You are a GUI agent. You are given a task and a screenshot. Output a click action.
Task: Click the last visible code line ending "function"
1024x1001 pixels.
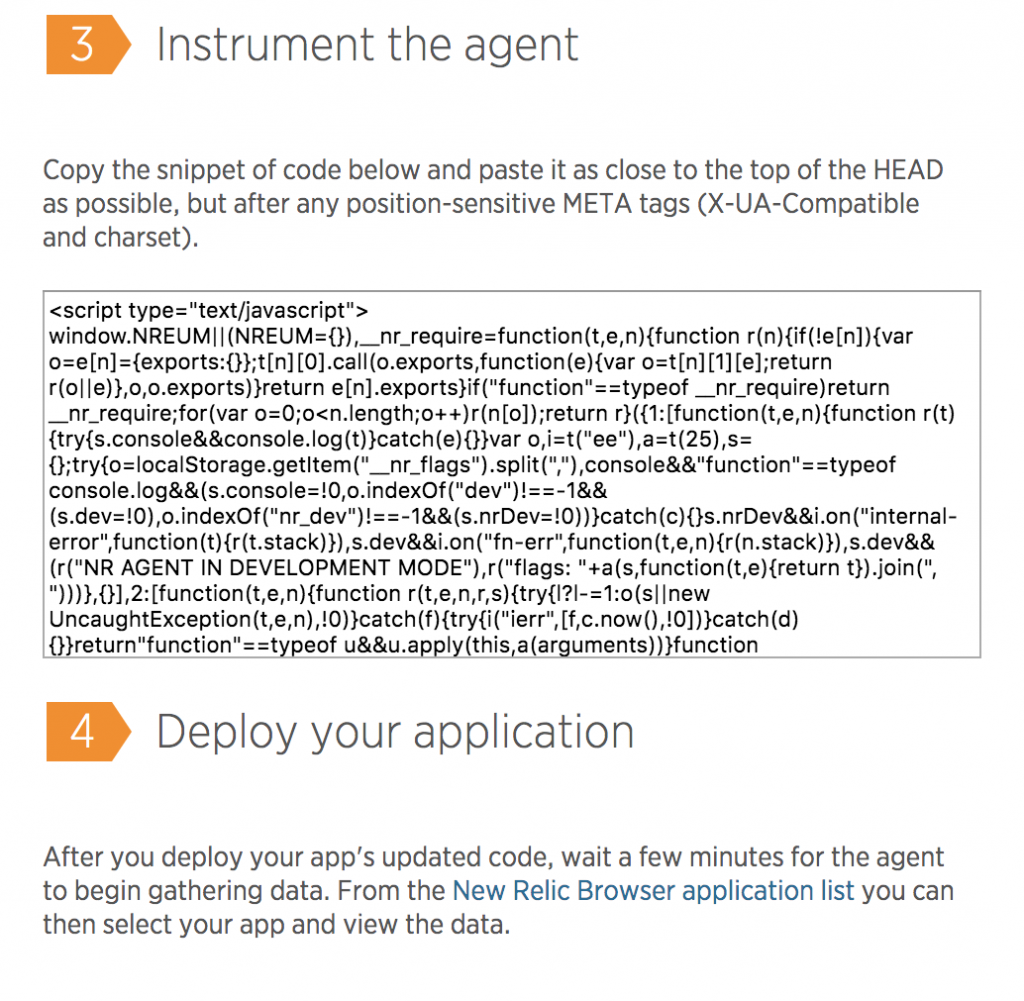pyautogui.click(x=404, y=645)
